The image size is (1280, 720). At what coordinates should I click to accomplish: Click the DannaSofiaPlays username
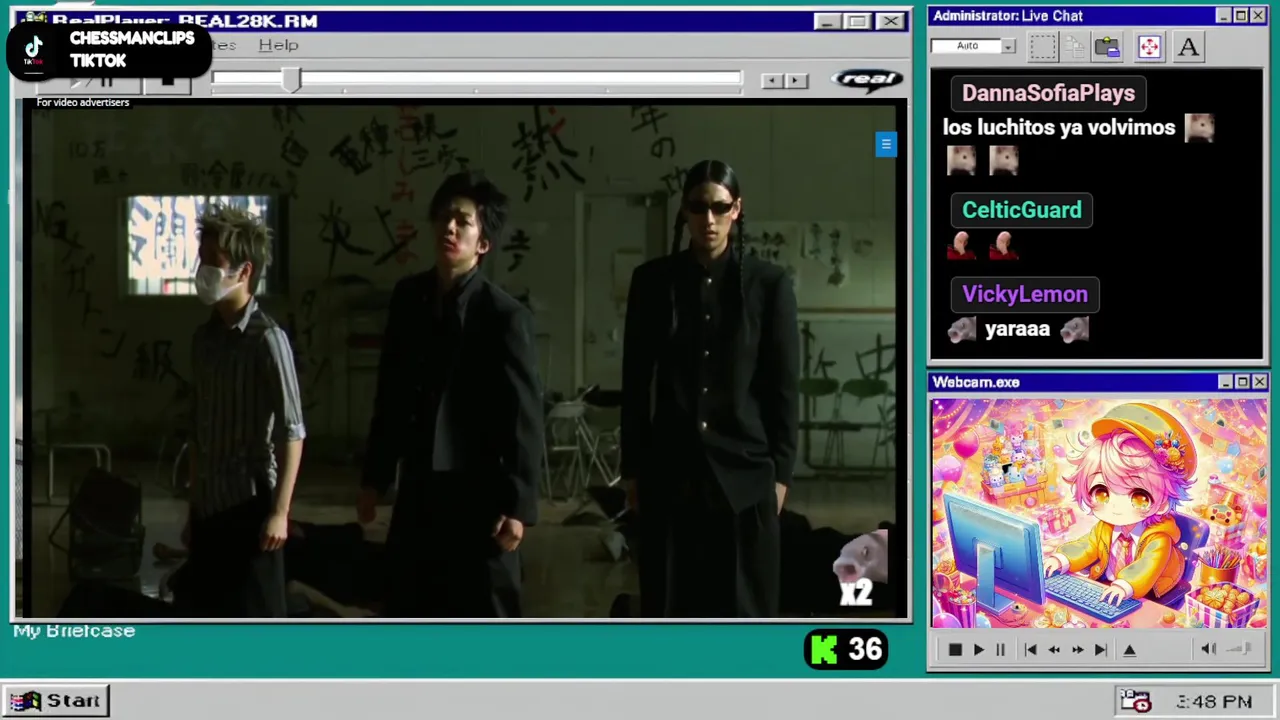coord(1048,93)
